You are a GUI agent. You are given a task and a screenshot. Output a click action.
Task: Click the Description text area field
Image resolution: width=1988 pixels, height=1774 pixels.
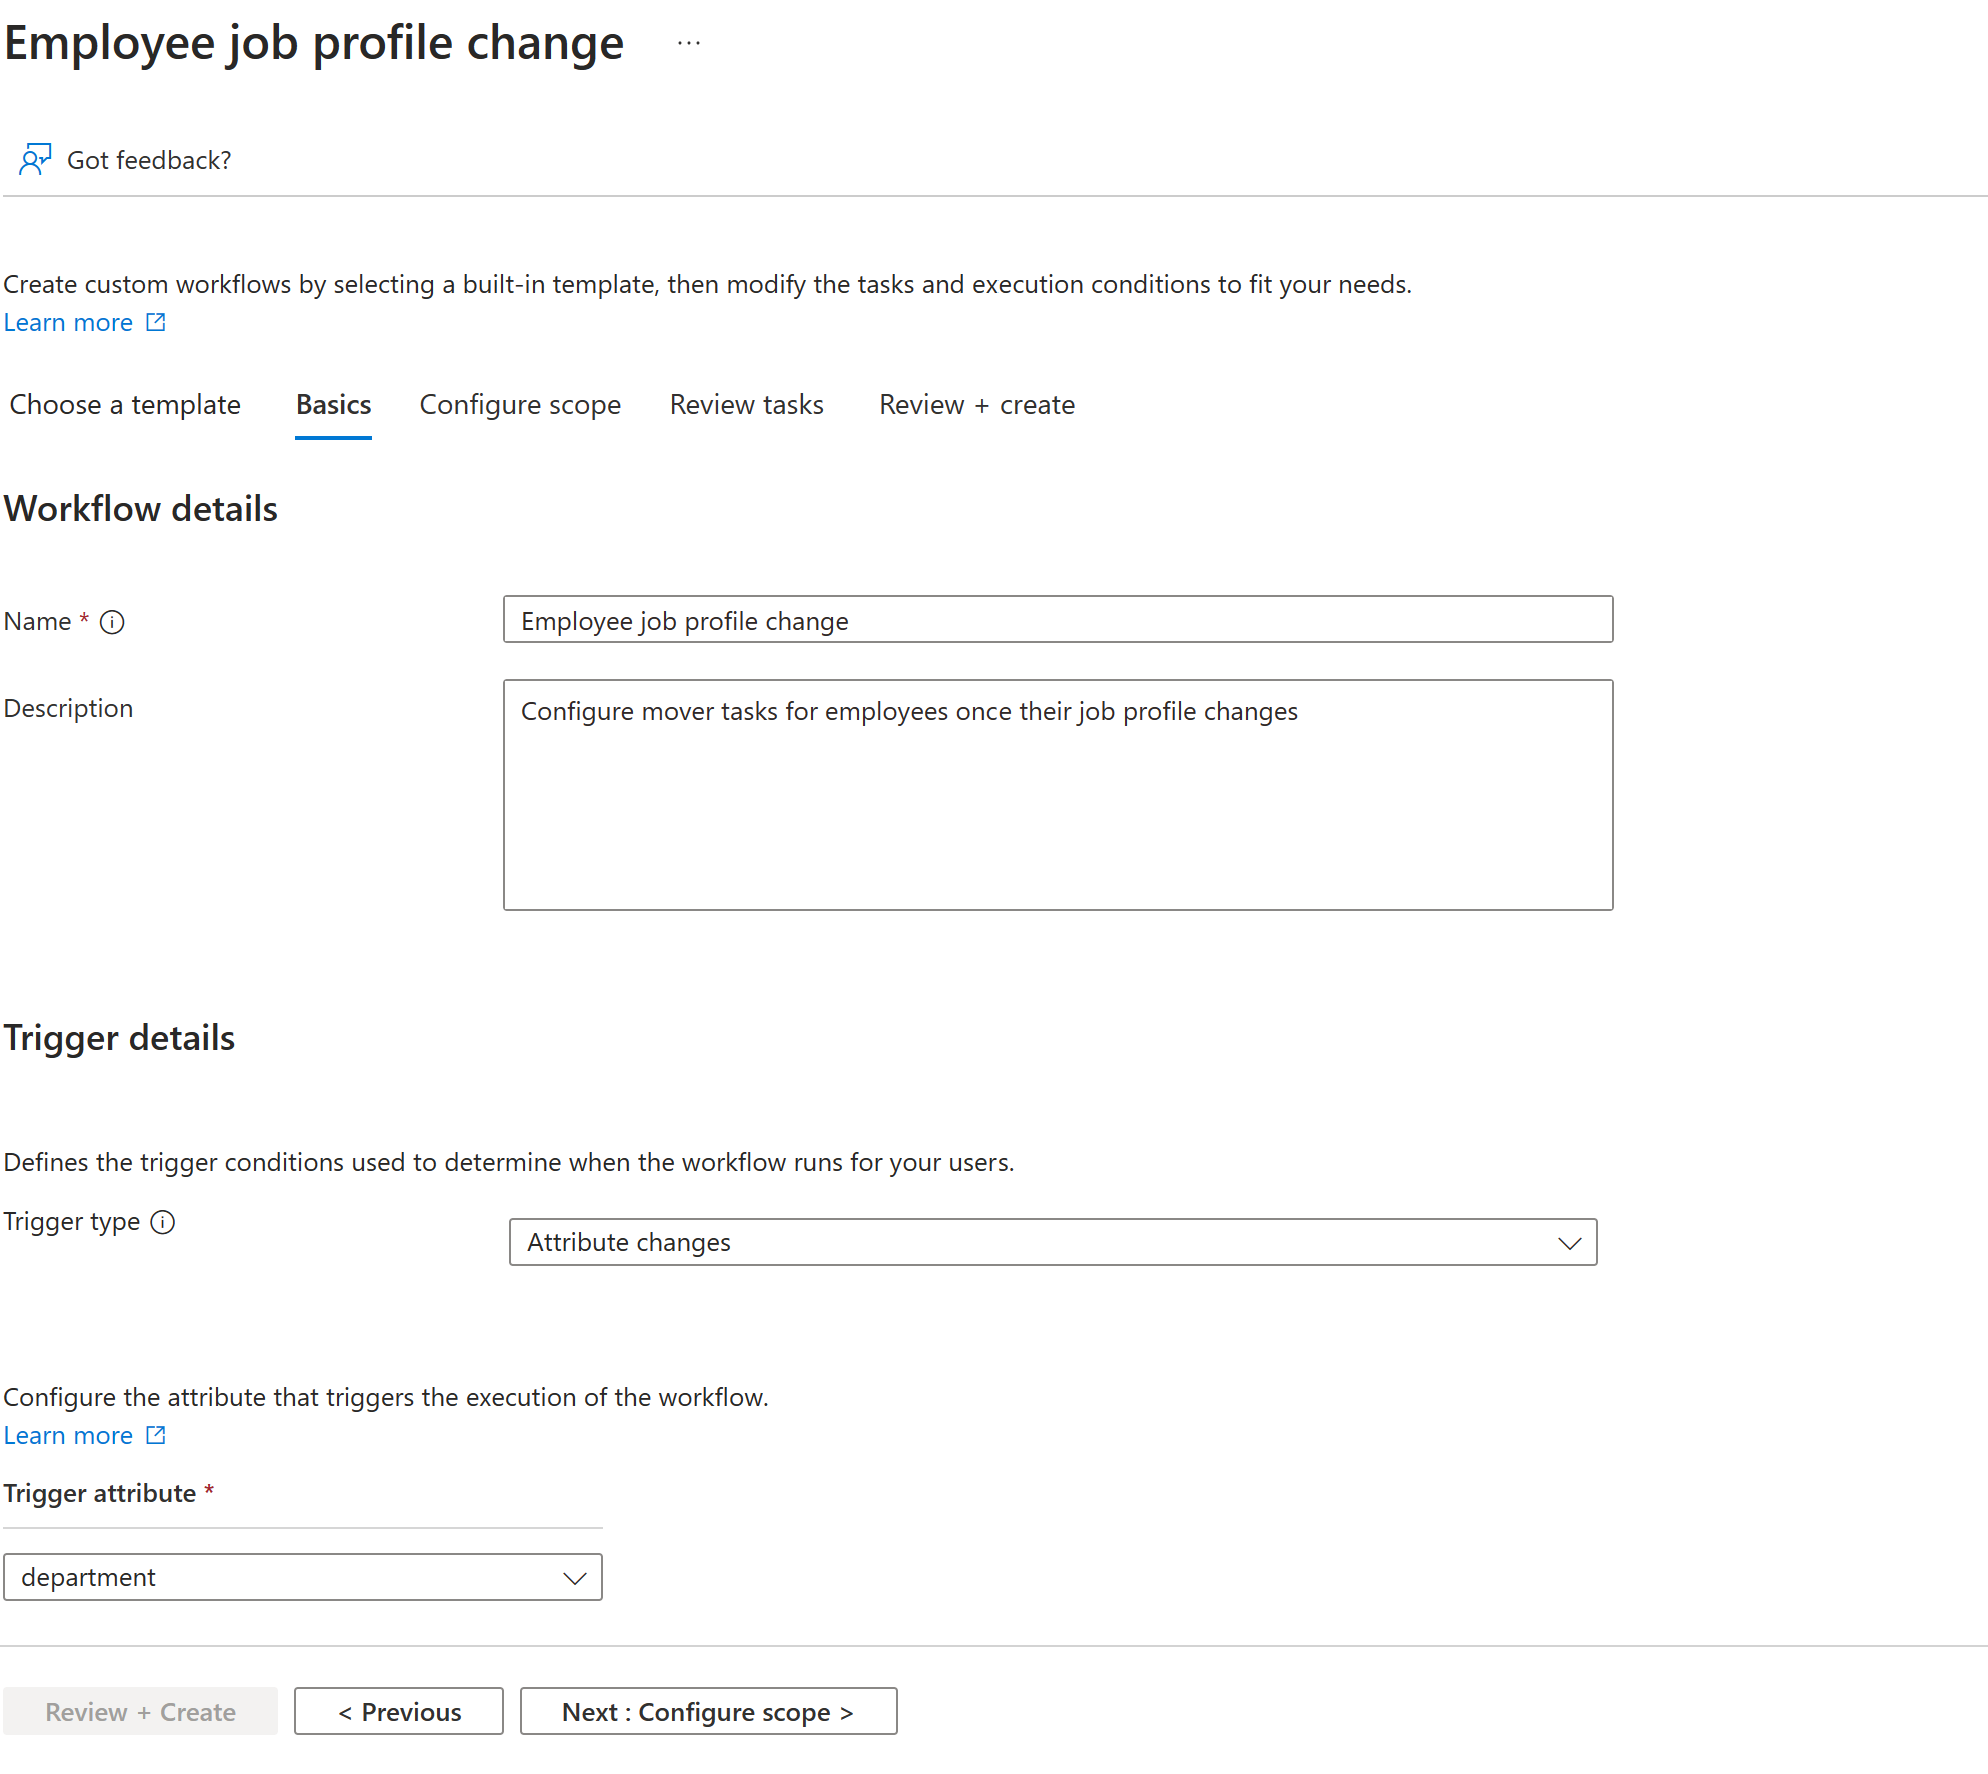point(1058,793)
